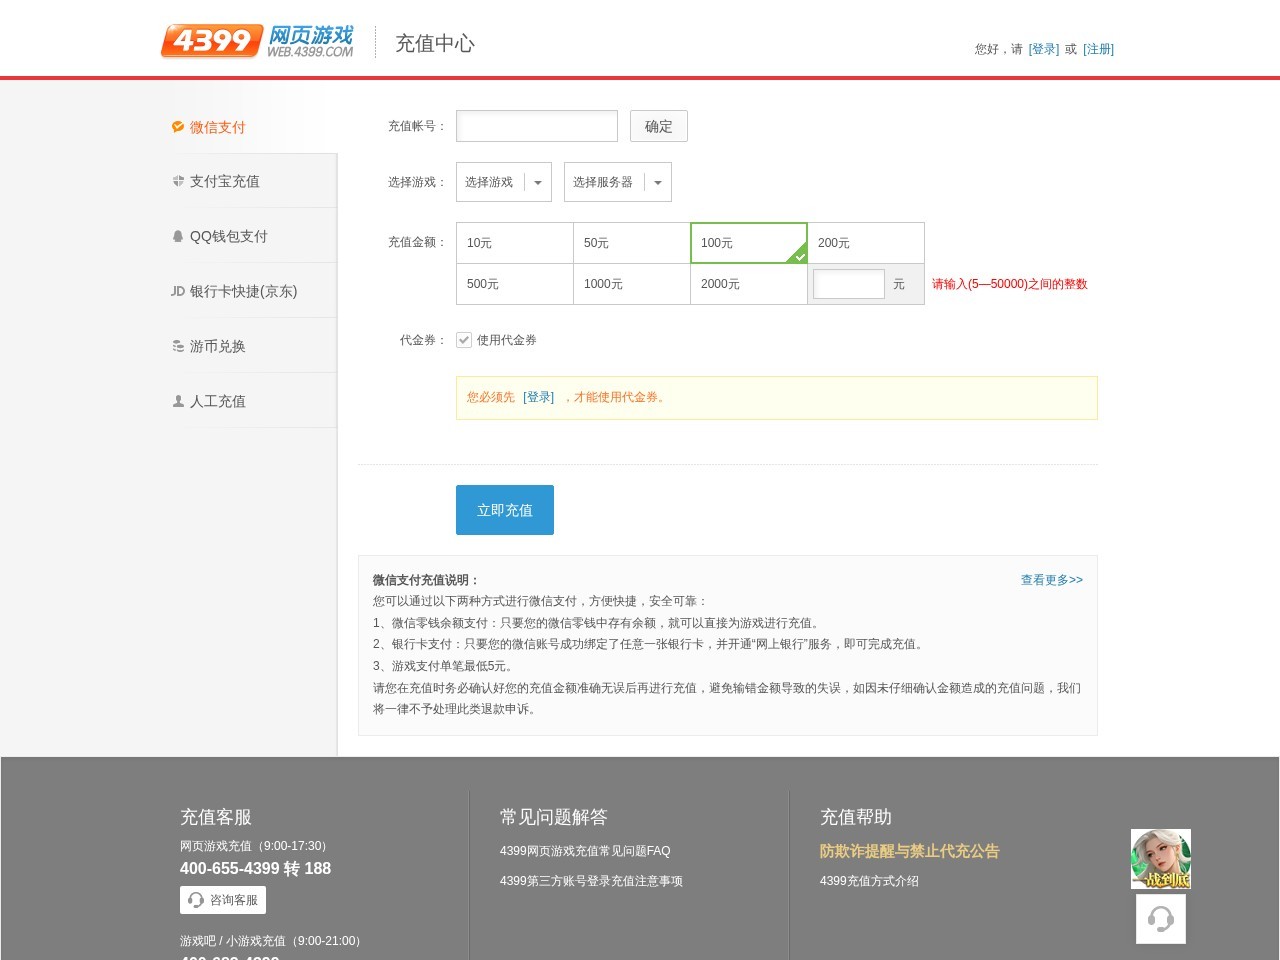1280x960 pixels.
Task: Uncheck the 使用代金券 voucher checkbox
Action: [464, 340]
